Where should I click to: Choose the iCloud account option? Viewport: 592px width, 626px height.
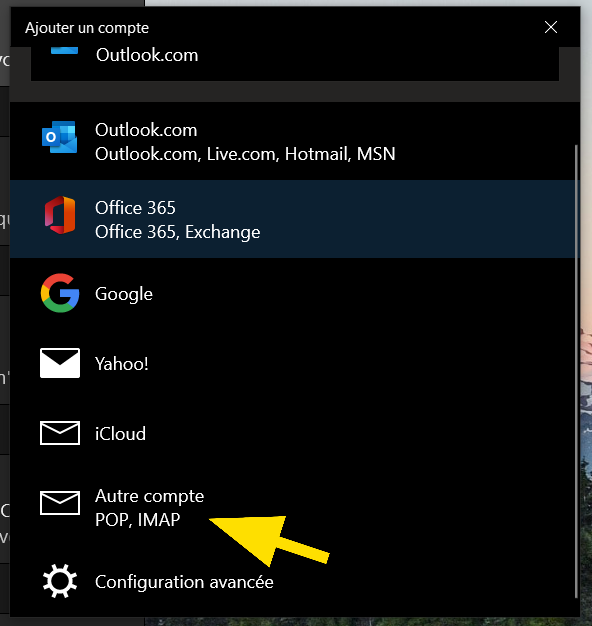point(295,433)
